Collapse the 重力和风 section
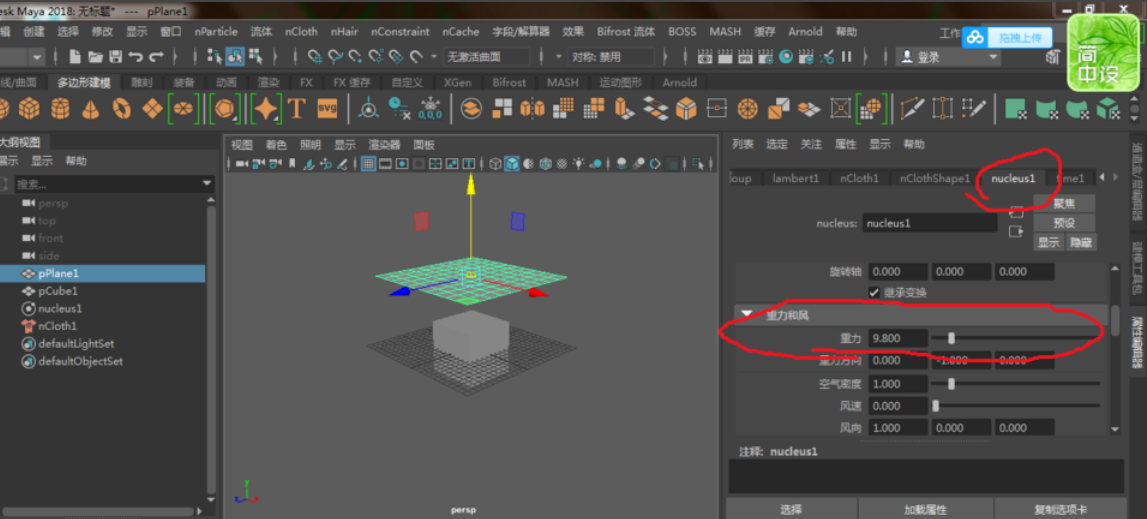 pos(747,315)
